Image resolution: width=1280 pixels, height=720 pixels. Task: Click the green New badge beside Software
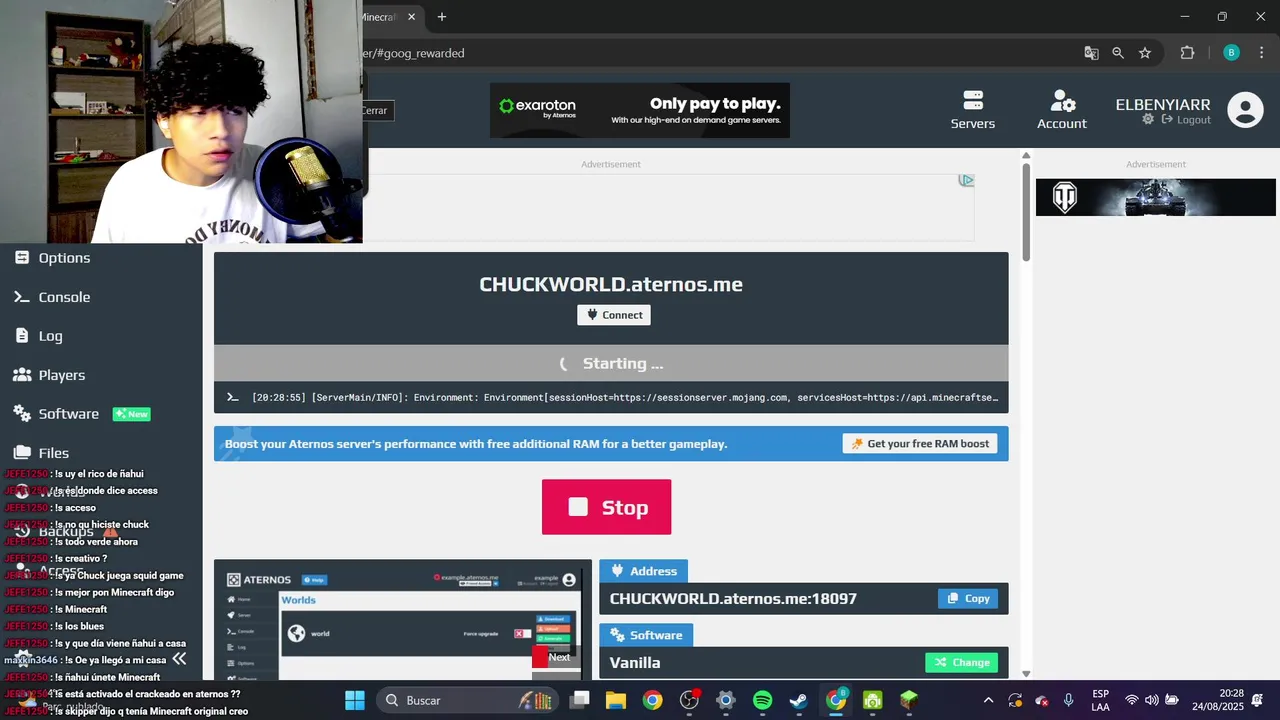pyautogui.click(x=132, y=414)
